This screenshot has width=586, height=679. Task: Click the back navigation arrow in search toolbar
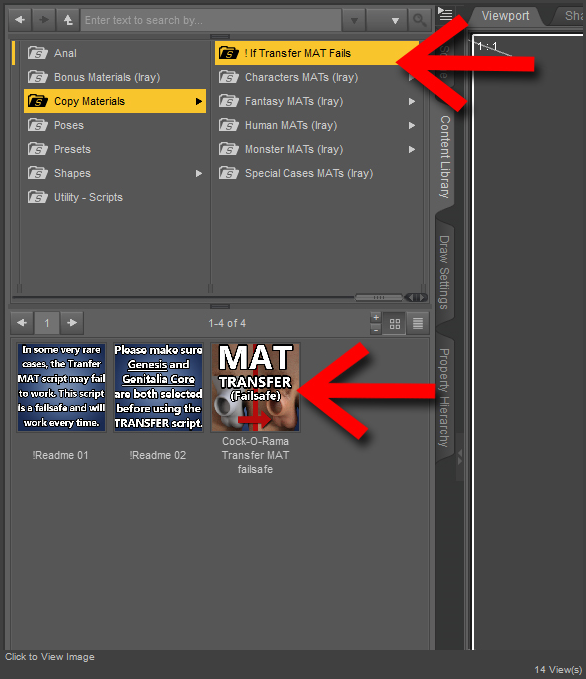20,20
